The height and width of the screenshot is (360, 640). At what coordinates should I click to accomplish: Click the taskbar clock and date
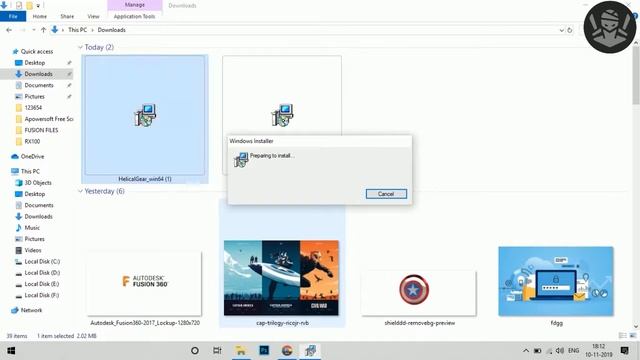coord(598,351)
